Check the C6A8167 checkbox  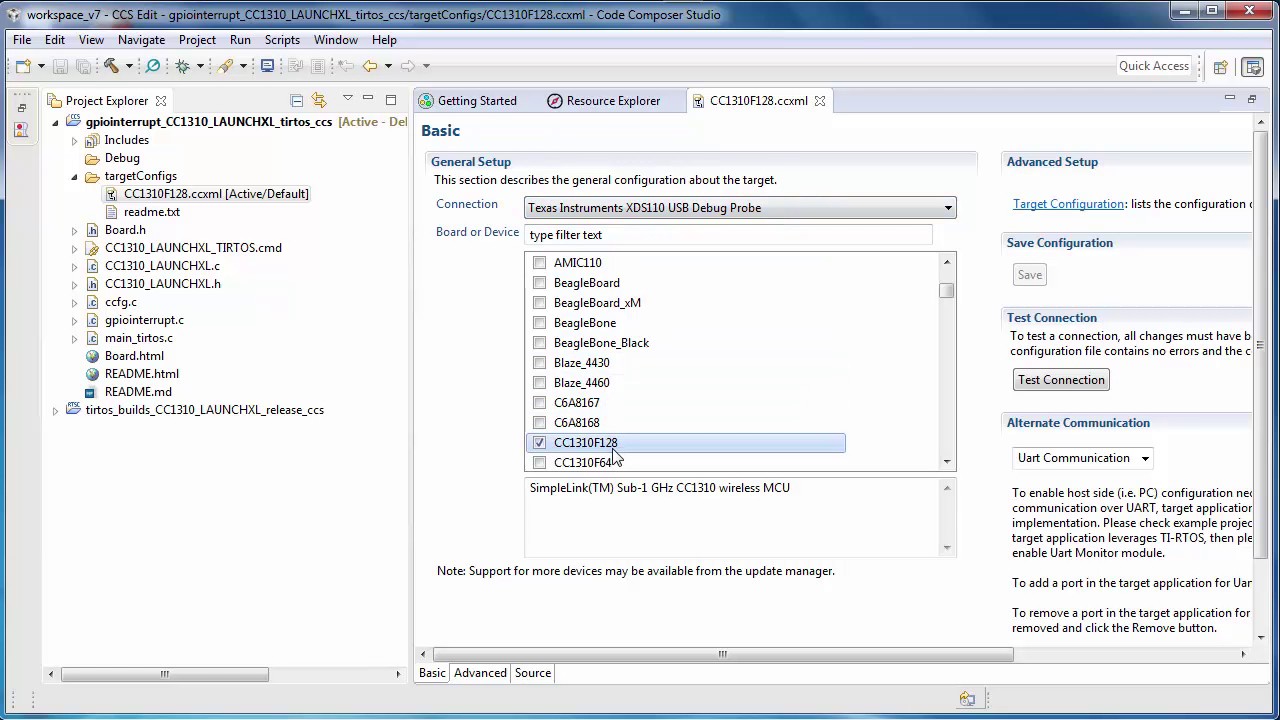point(540,403)
